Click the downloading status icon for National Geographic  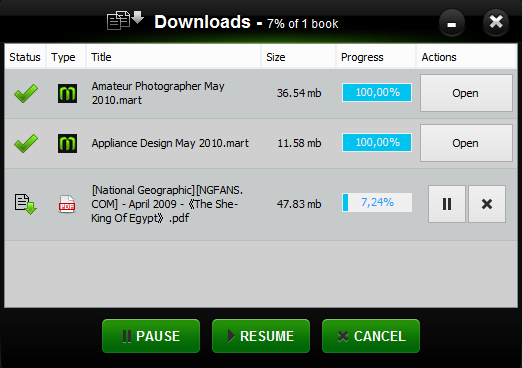tap(26, 204)
